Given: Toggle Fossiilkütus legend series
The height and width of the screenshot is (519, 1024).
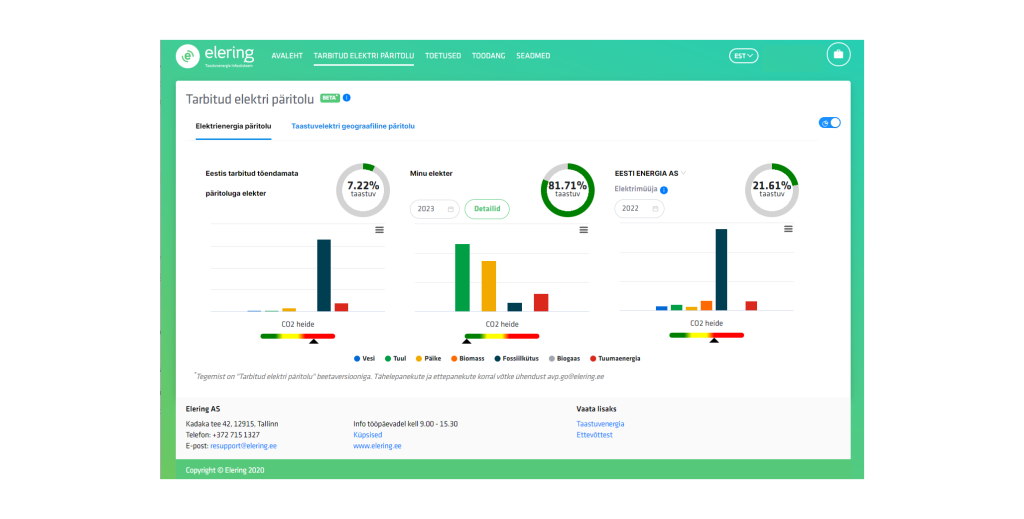Looking at the screenshot, I should point(517,358).
